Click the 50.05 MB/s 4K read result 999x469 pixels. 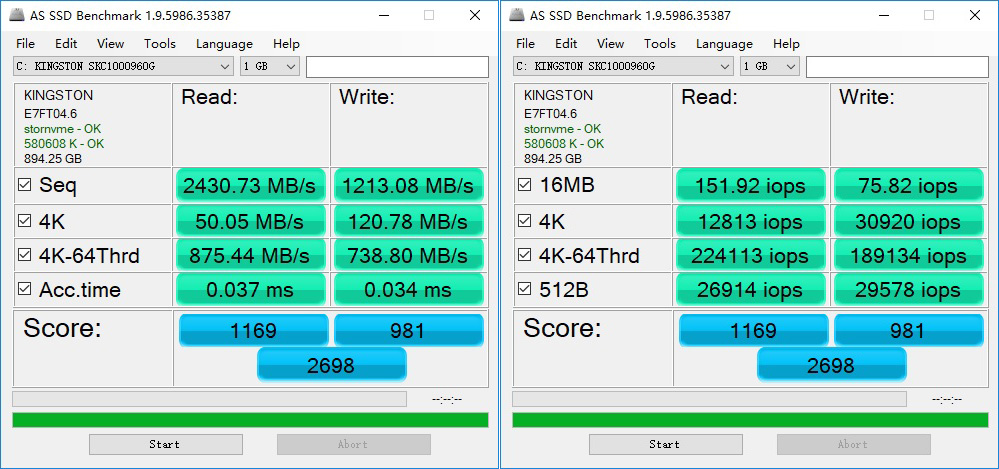pos(250,221)
